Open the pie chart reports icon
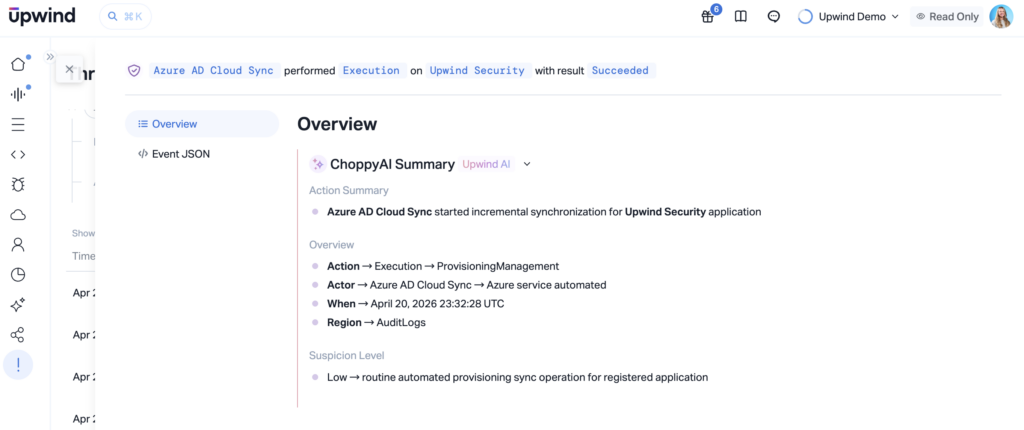1024x430 pixels. tap(18, 274)
